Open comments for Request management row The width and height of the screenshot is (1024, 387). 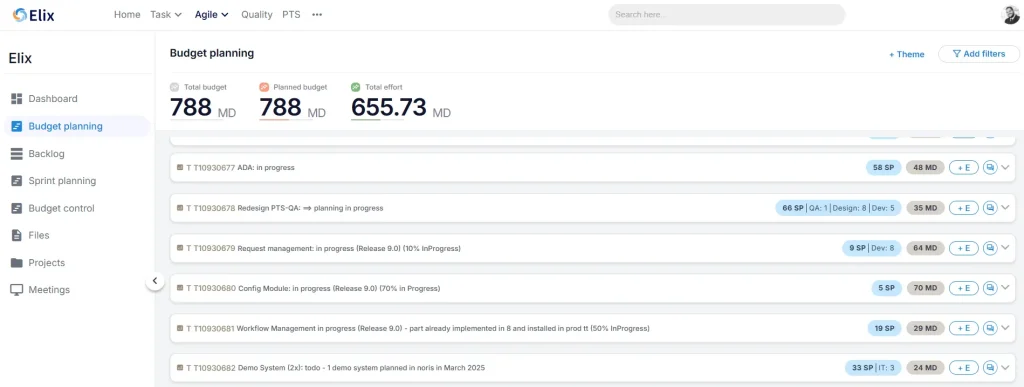pyautogui.click(x=990, y=248)
